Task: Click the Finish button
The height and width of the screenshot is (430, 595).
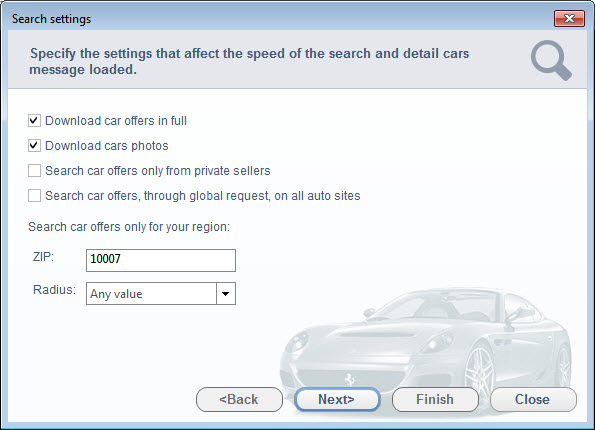Action: pyautogui.click(x=435, y=399)
